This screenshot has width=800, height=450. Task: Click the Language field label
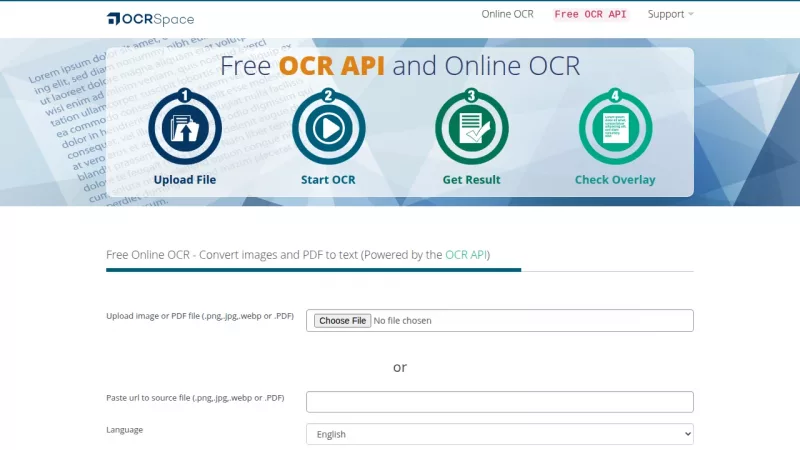pos(124,430)
